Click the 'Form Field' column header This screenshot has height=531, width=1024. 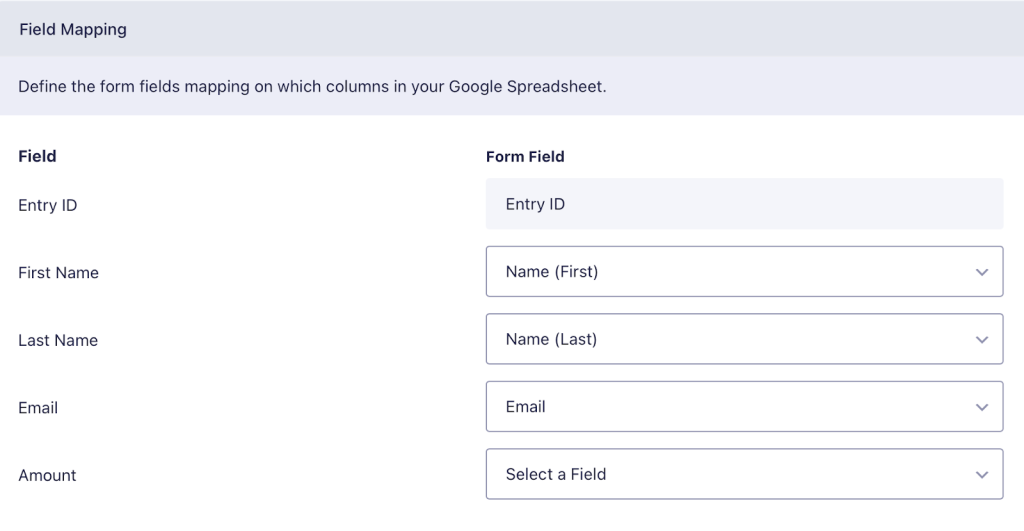(525, 157)
